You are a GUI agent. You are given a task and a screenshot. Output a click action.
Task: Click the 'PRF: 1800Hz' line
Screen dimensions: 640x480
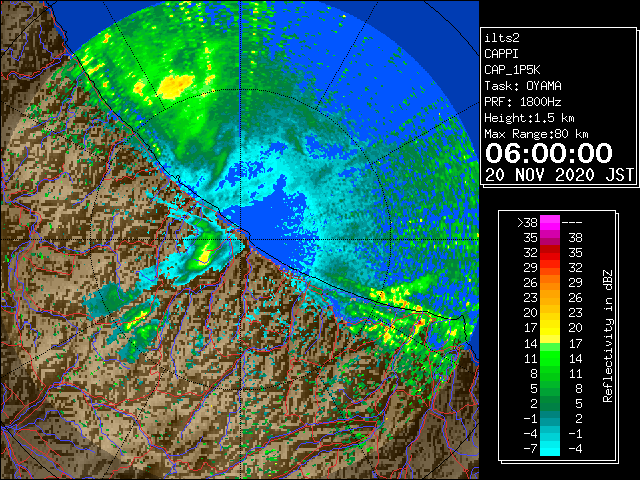coord(523,102)
